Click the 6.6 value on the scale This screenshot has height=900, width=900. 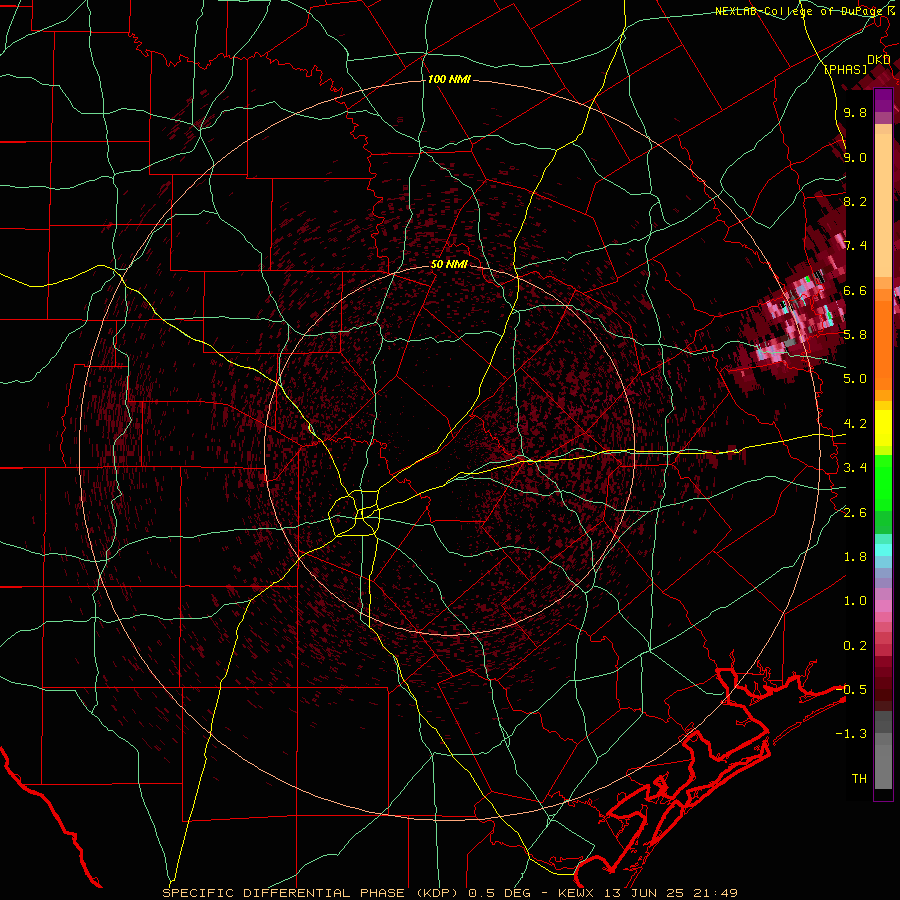(855, 290)
